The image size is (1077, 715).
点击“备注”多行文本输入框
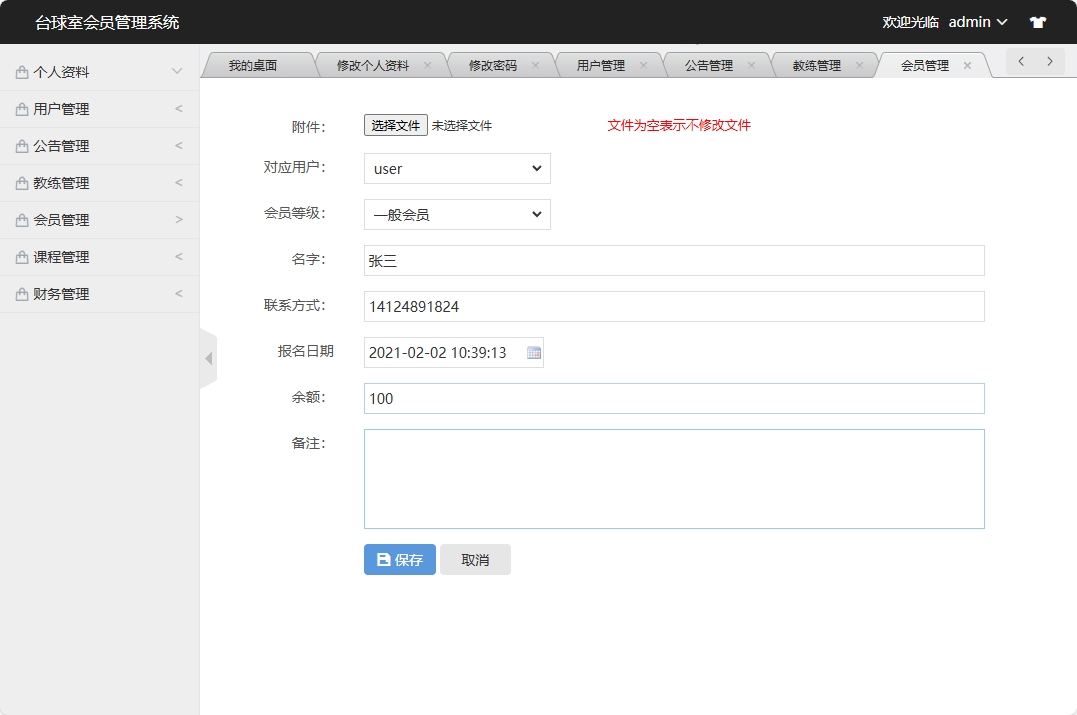(674, 477)
